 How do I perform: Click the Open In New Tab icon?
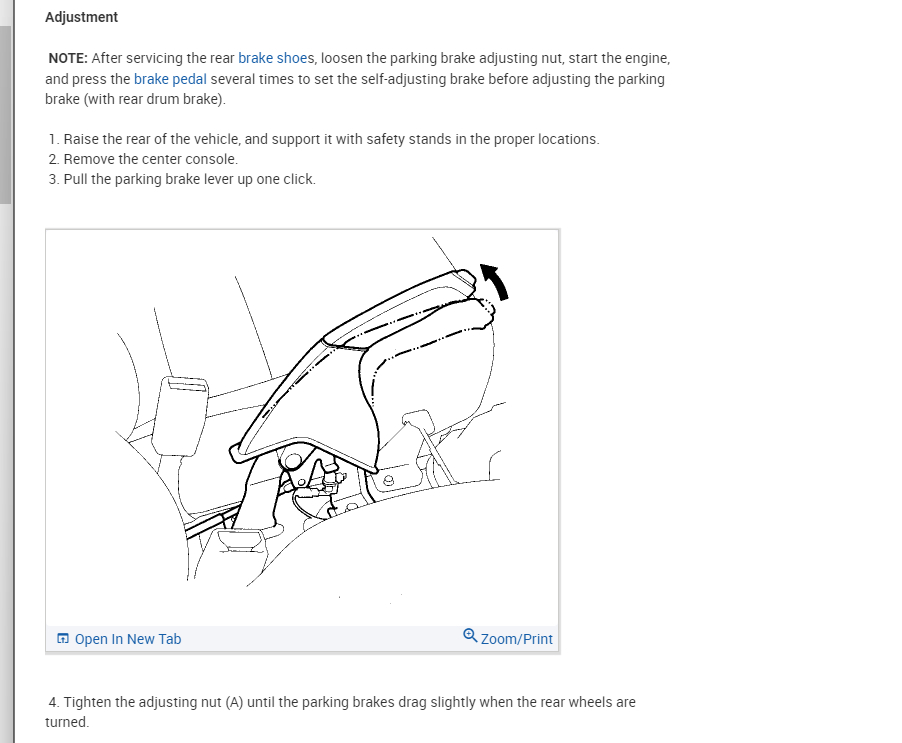tap(63, 638)
